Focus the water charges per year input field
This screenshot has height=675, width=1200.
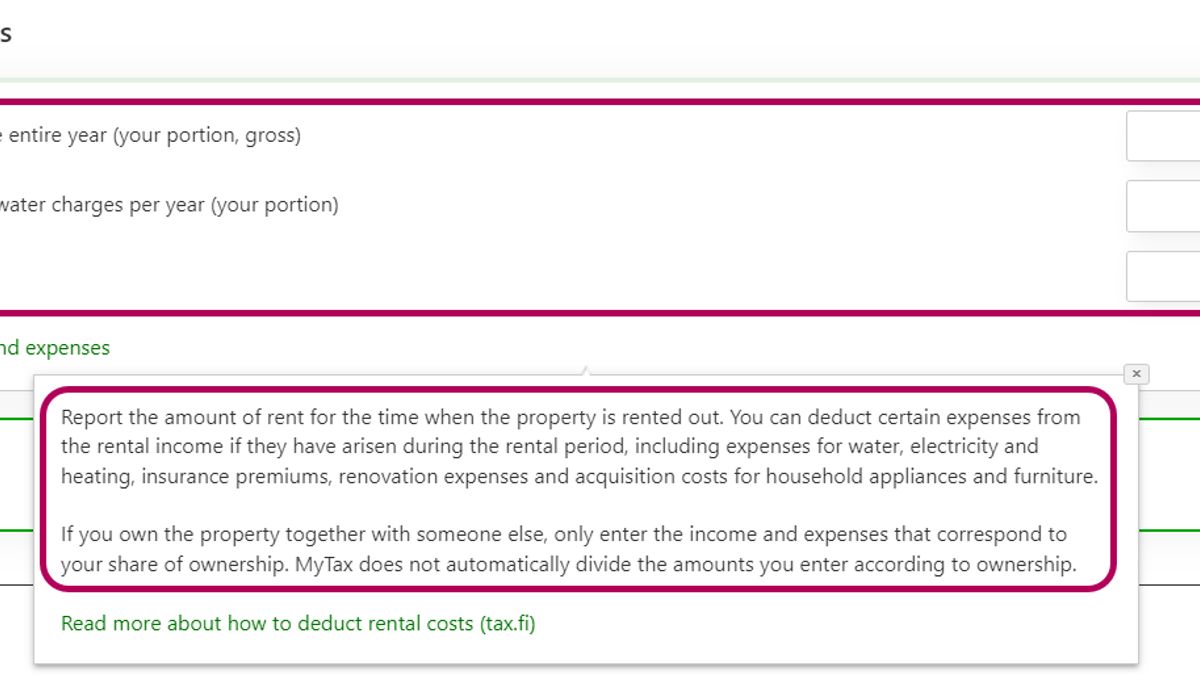pyautogui.click(x=1163, y=206)
